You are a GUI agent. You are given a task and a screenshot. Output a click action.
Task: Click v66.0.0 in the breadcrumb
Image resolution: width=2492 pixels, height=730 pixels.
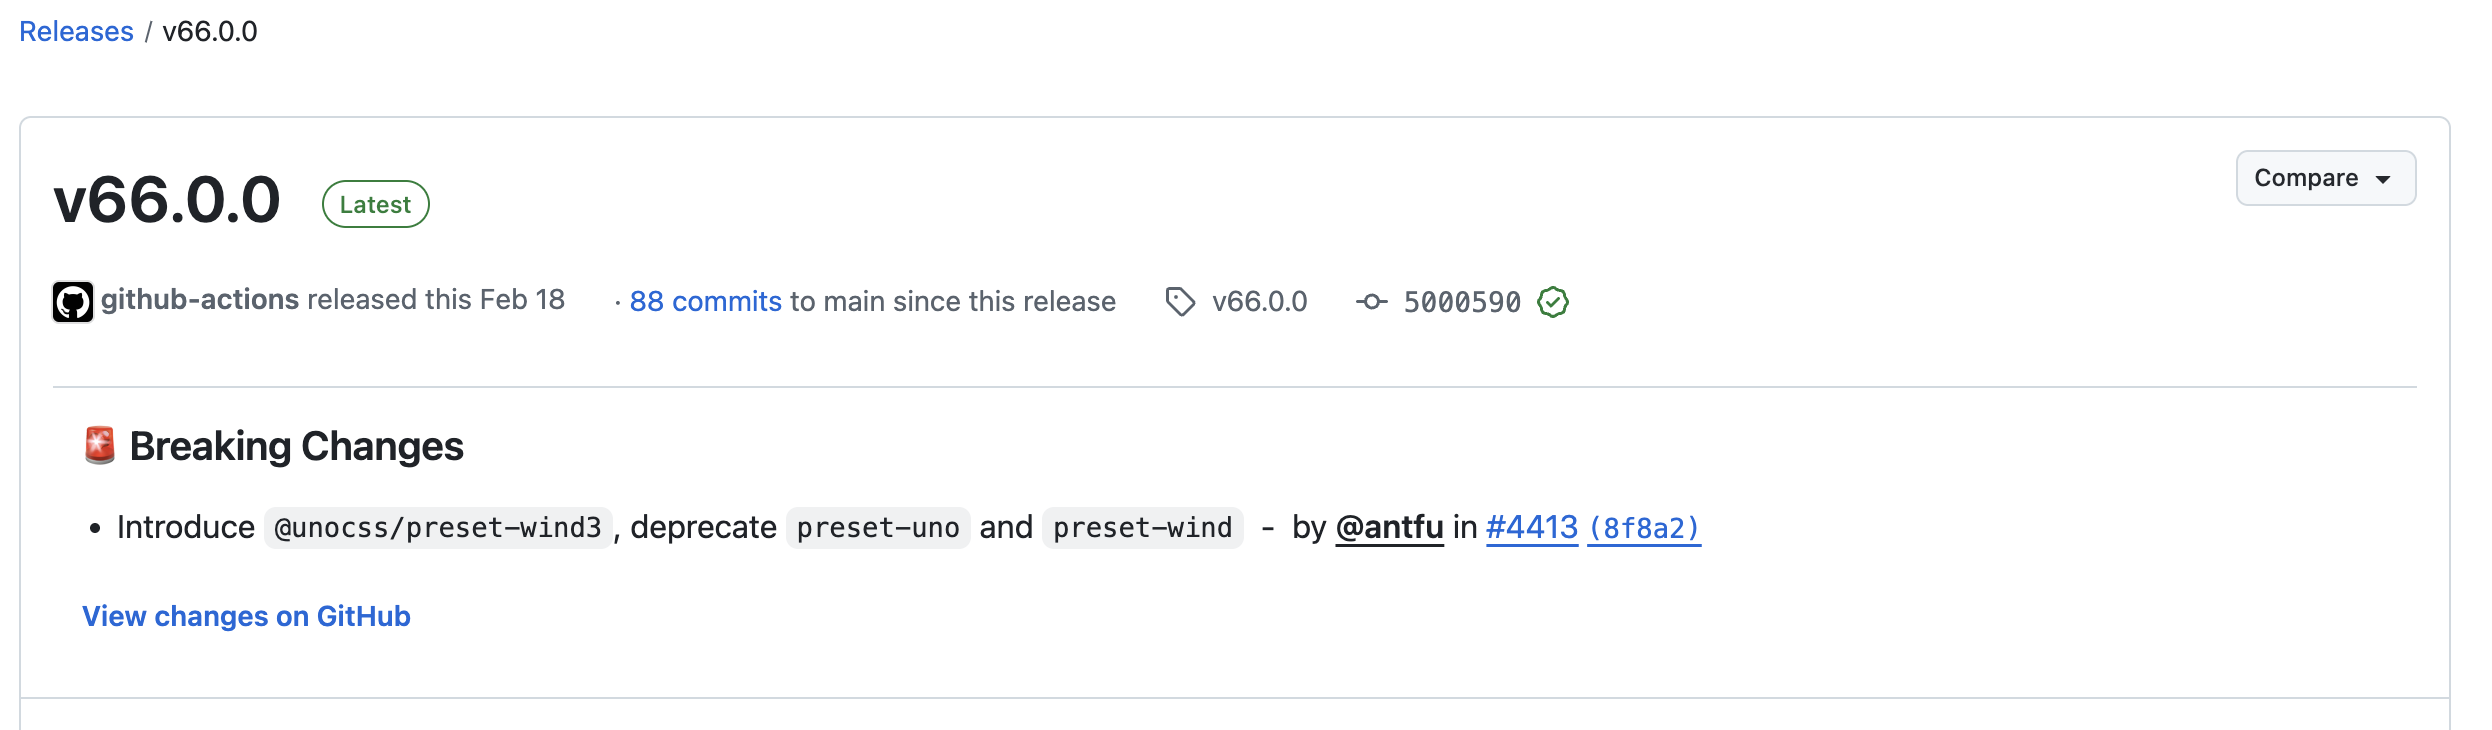[210, 31]
